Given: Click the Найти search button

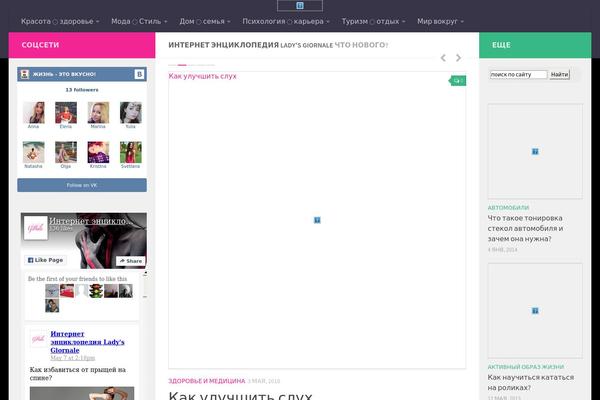Looking at the screenshot, I should [559, 75].
